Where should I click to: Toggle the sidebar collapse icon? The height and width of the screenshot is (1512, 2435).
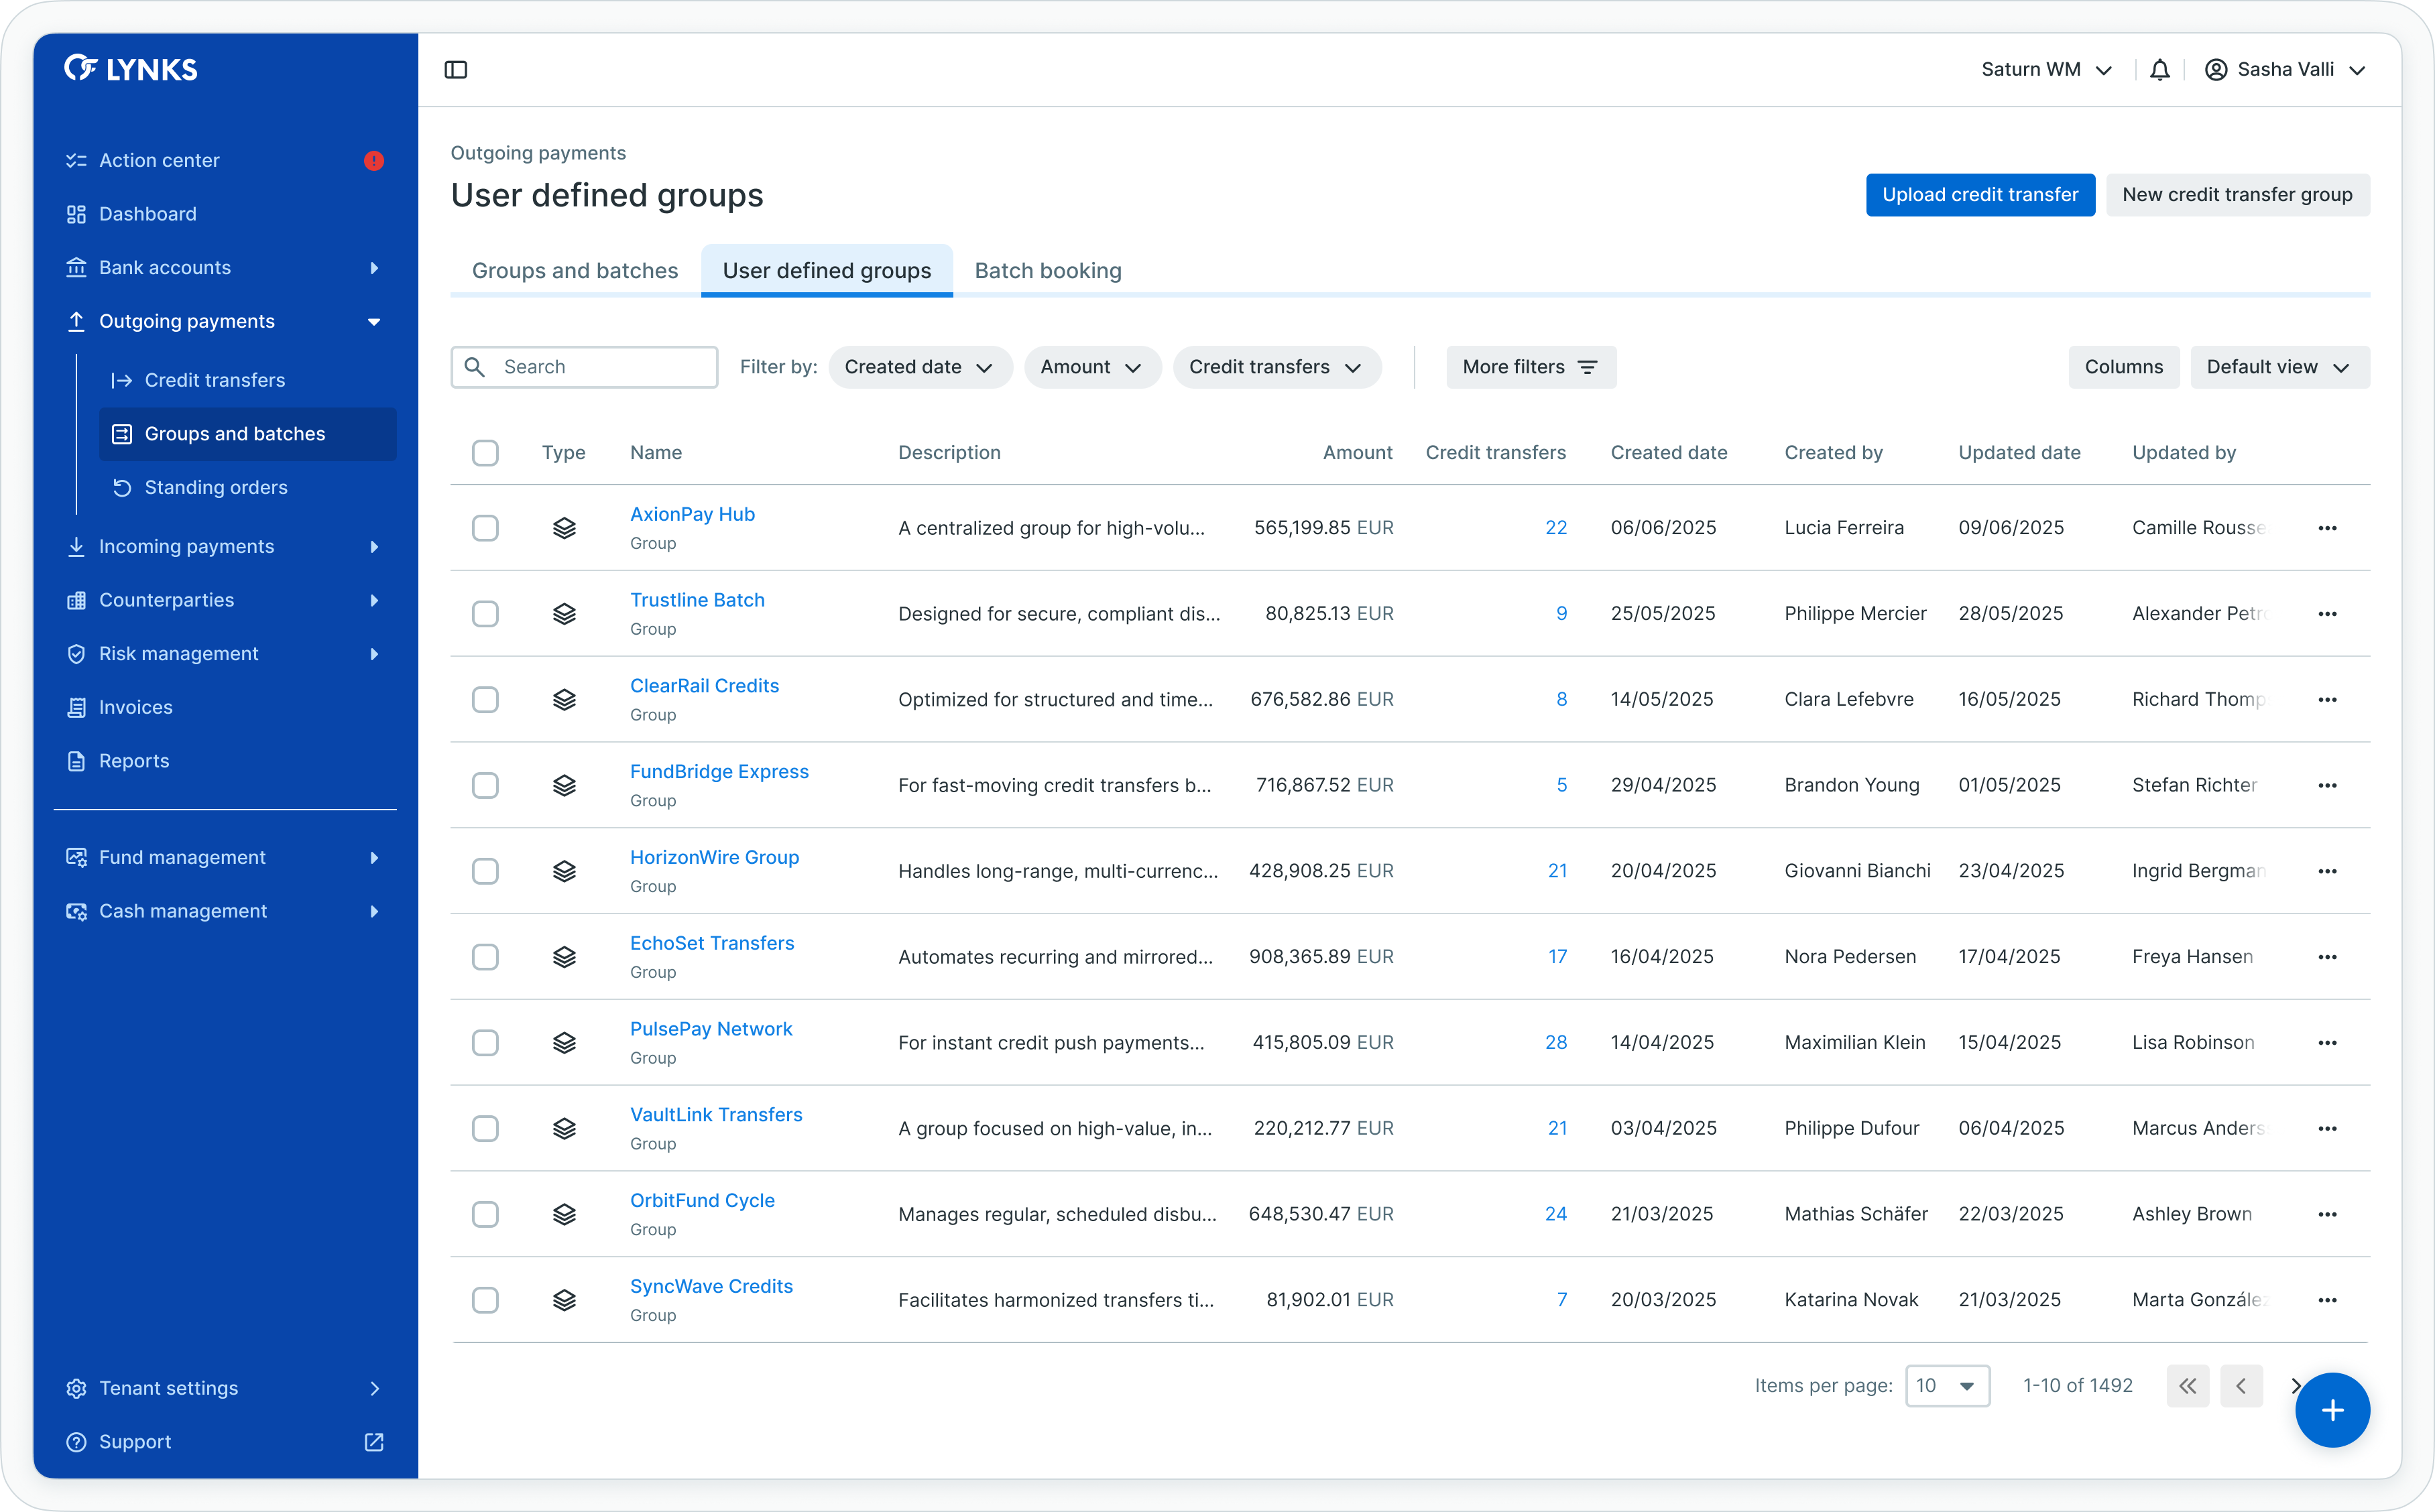pyautogui.click(x=456, y=70)
